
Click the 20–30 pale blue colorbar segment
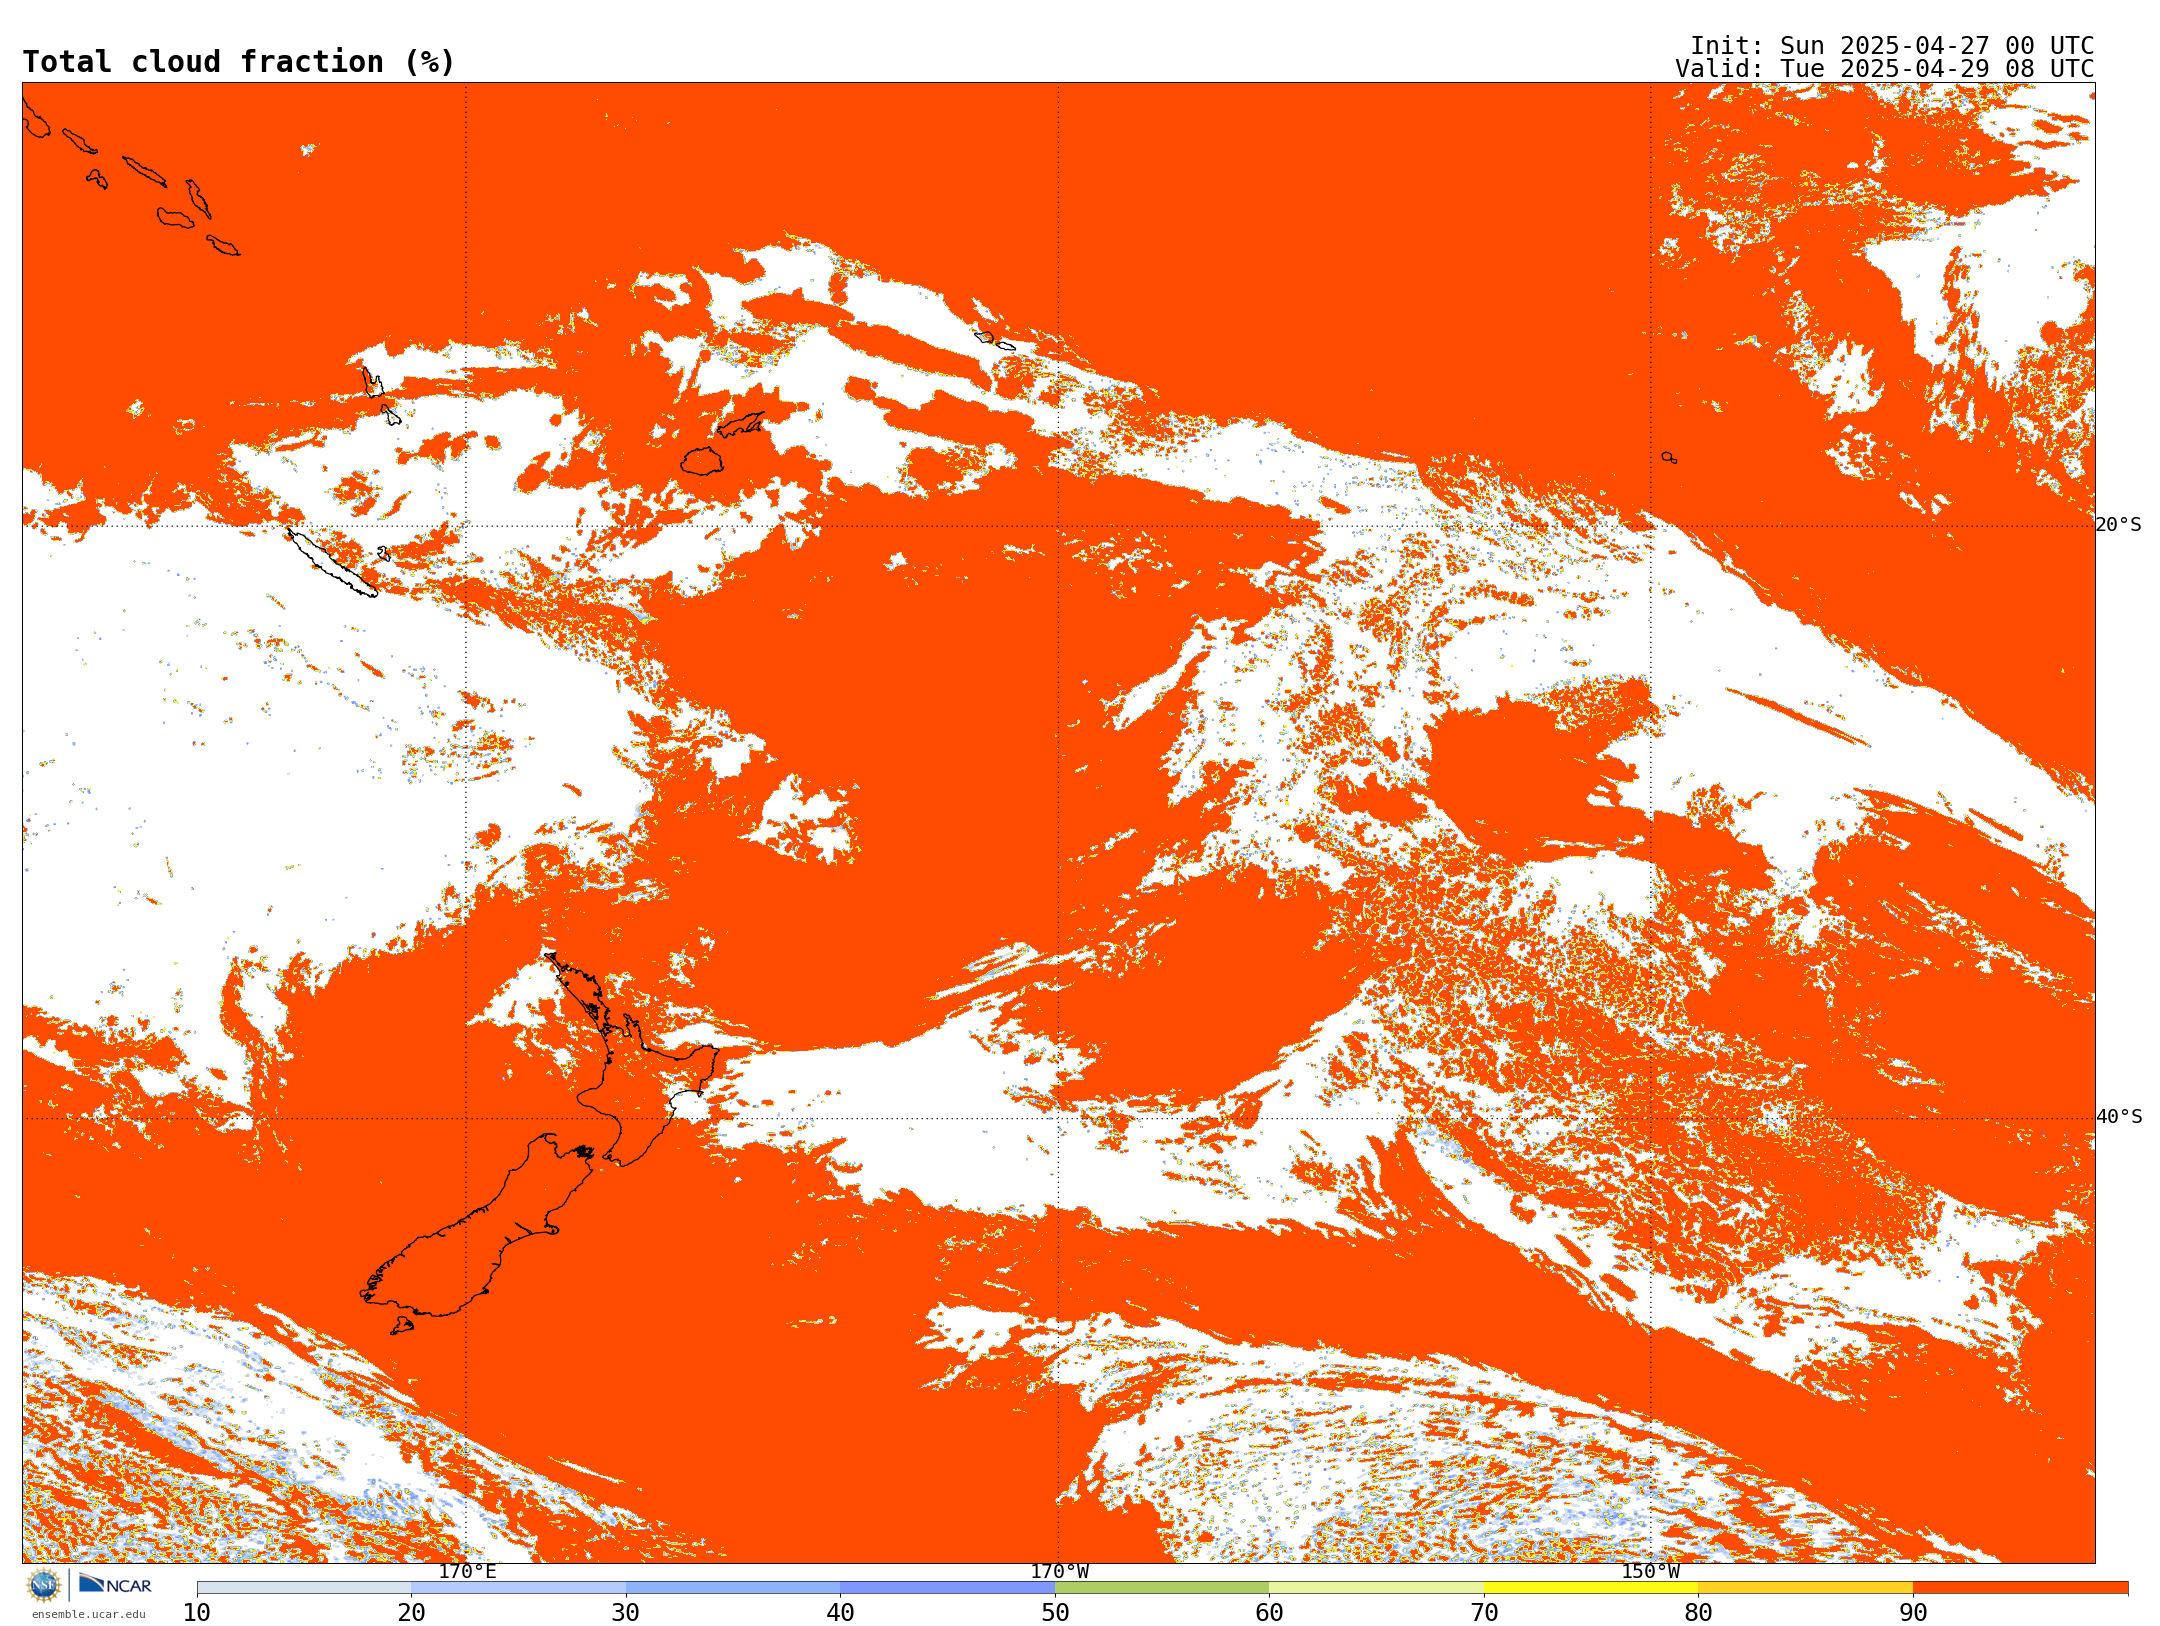518,1588
